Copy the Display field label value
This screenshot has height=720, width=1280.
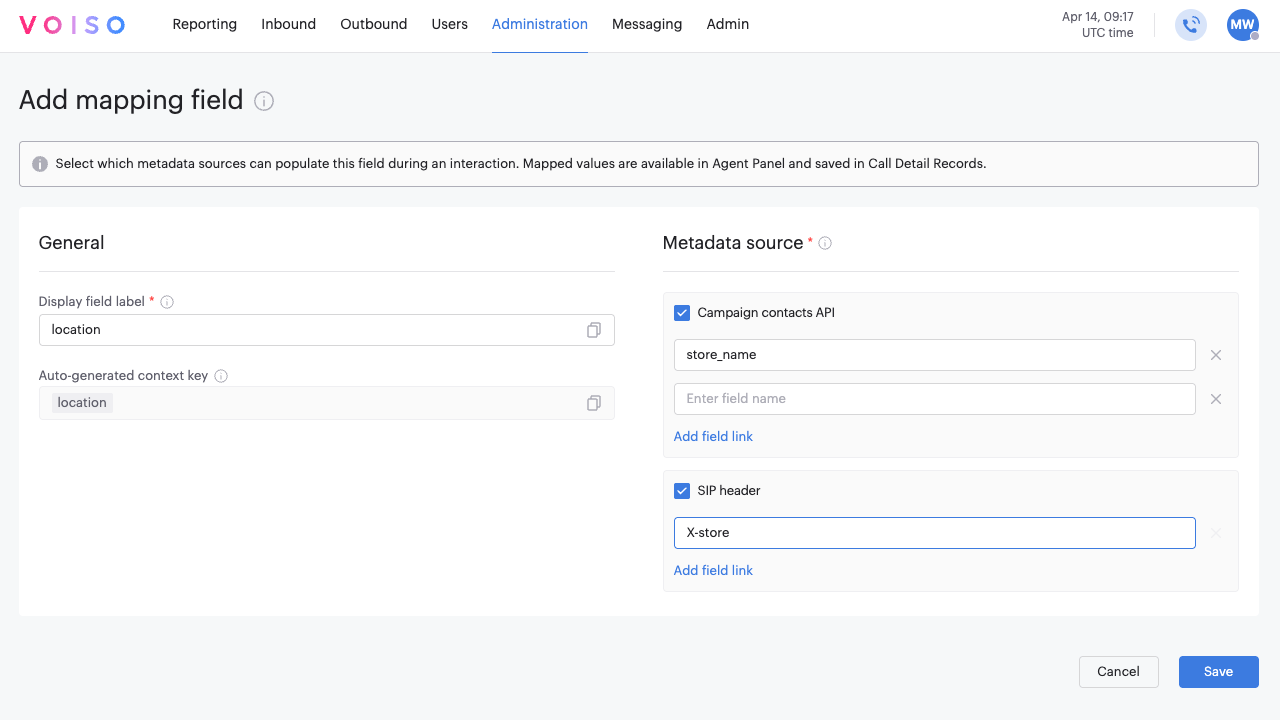click(x=594, y=330)
